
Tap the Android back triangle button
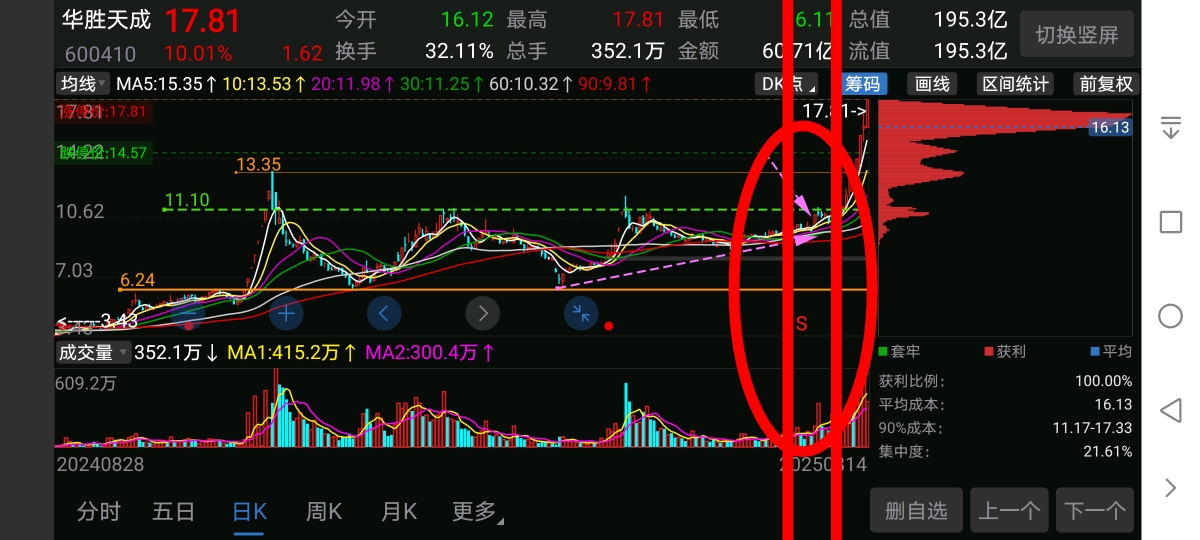click(1170, 411)
